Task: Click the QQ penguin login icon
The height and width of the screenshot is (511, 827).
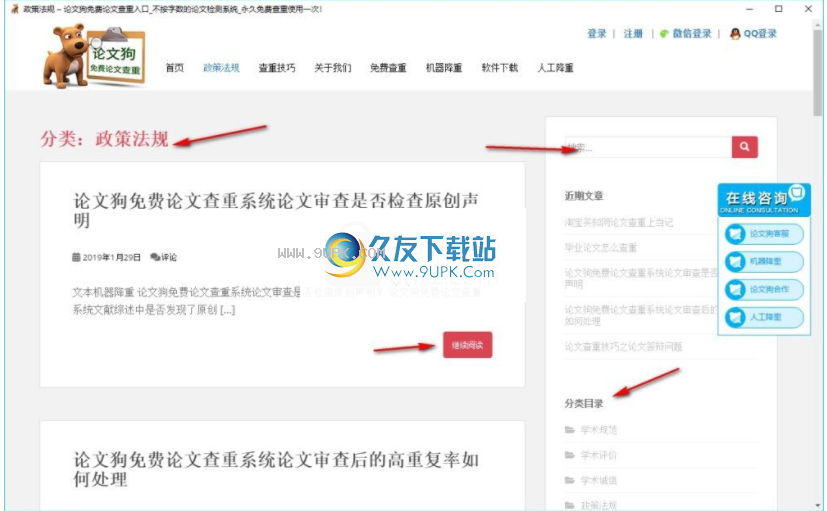Action: (735, 34)
